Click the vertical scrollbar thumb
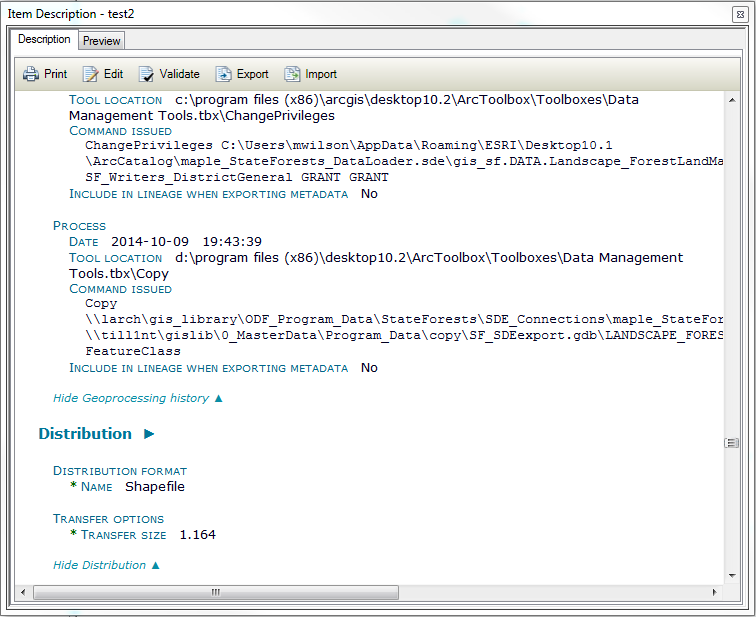Image resolution: width=756 pixels, height=617 pixels. tap(732, 443)
